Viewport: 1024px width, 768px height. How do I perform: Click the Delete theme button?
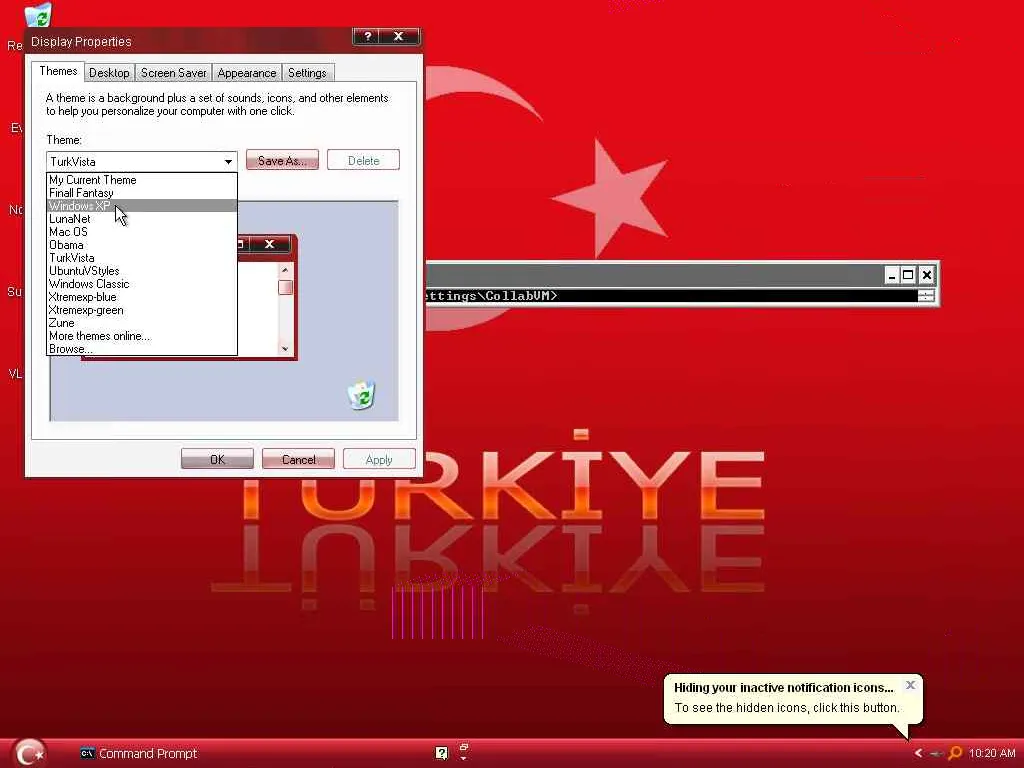pyautogui.click(x=363, y=161)
